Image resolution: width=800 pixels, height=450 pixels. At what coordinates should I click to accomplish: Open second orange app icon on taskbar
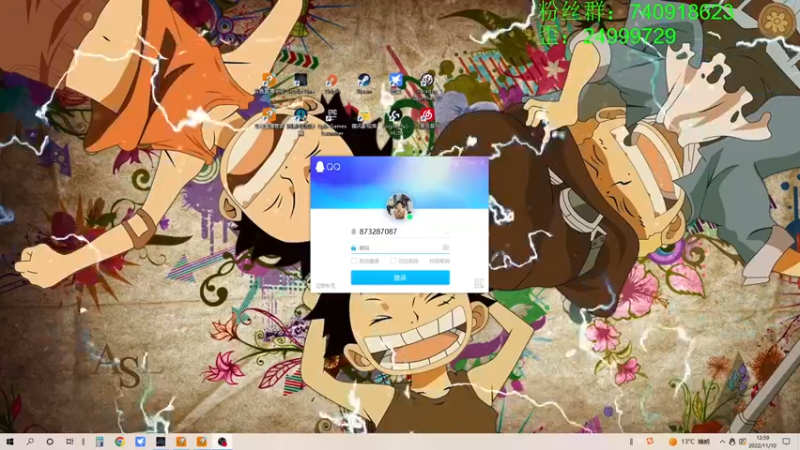click(202, 441)
